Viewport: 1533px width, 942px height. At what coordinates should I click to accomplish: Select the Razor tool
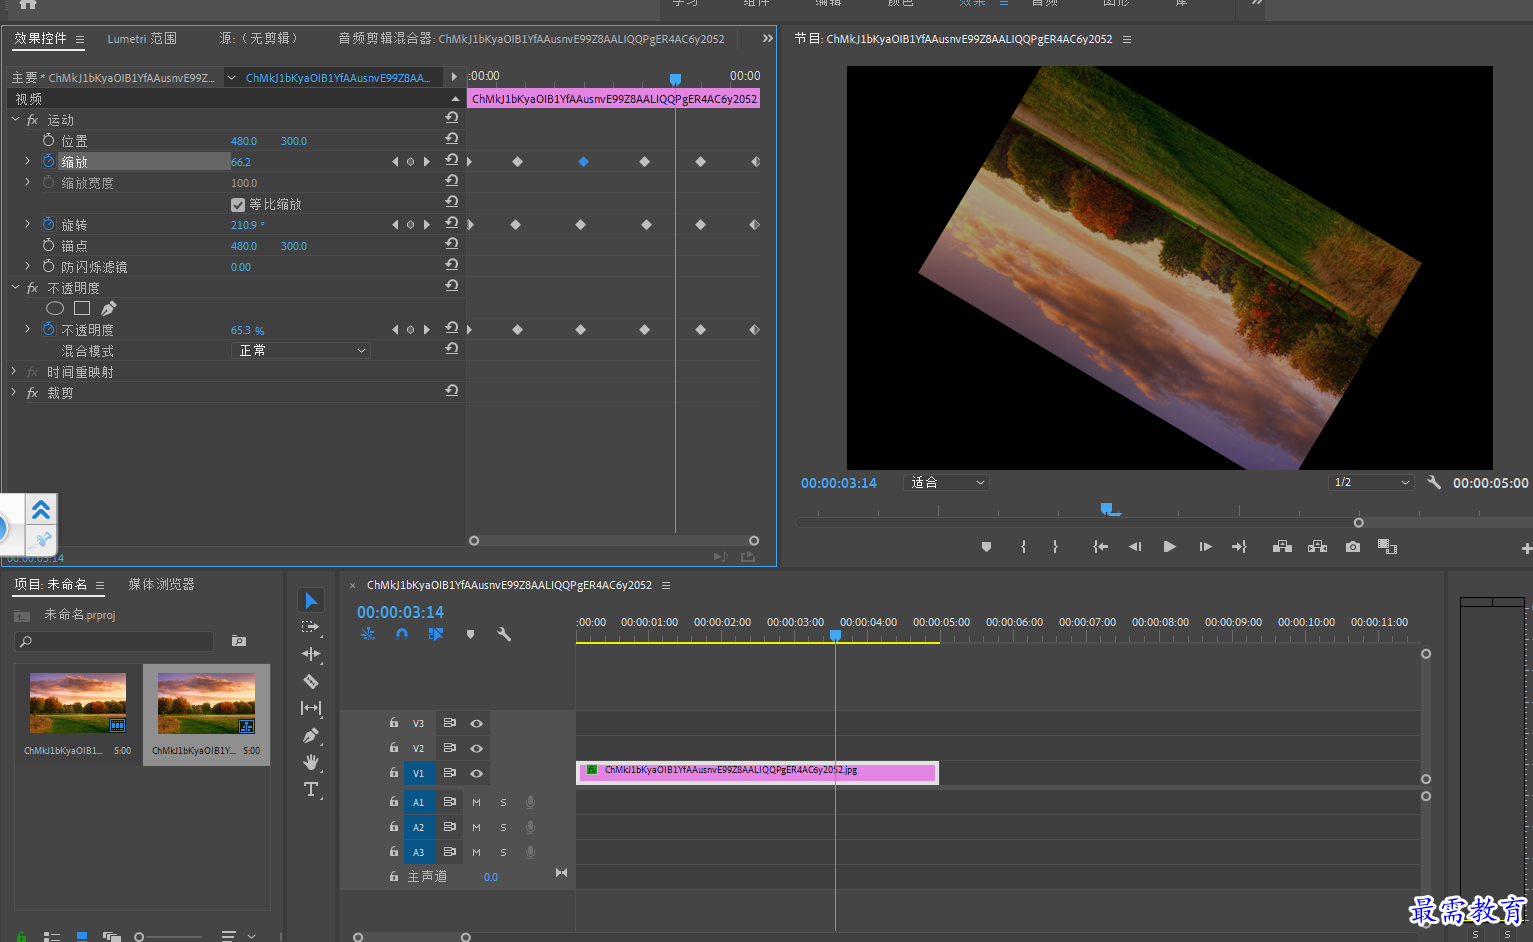coord(311,681)
